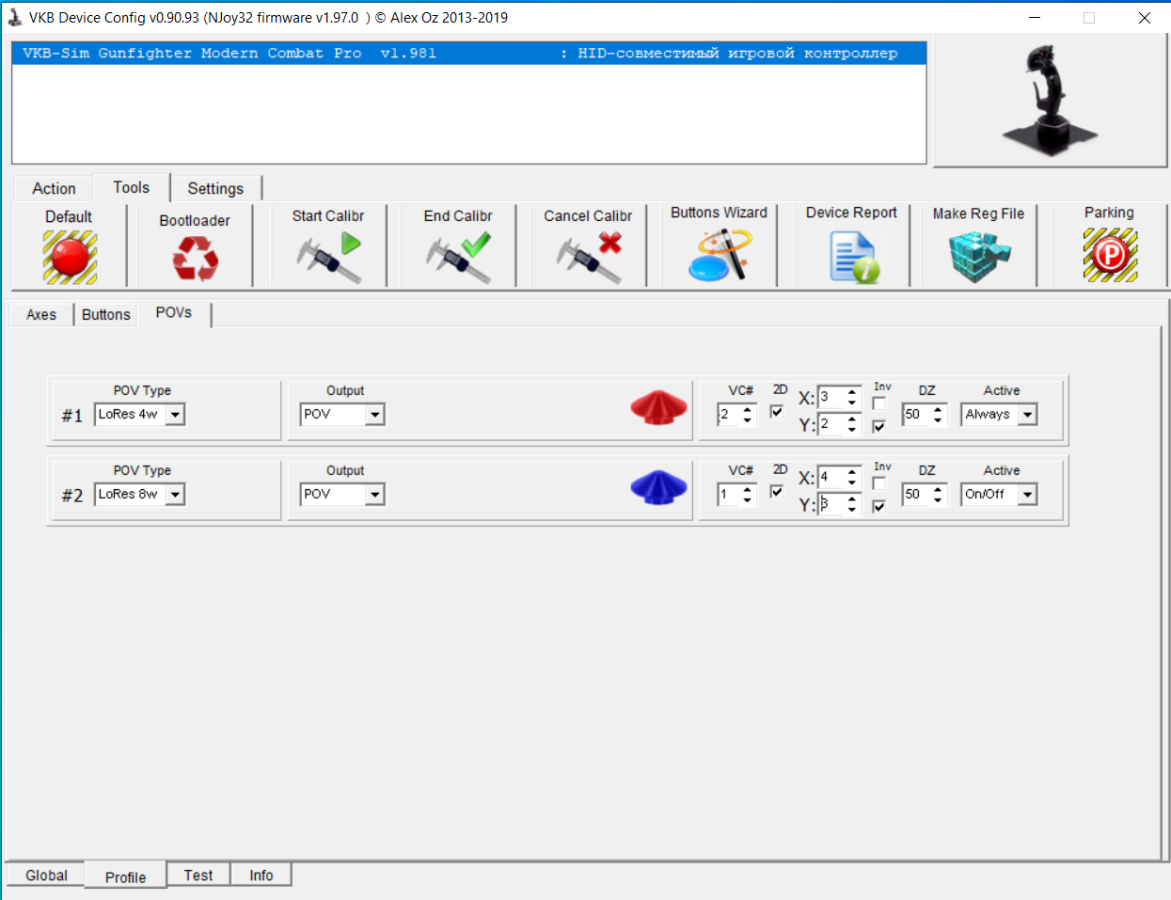Click the Default red button icon
This screenshot has height=900, width=1171.
coord(69,257)
